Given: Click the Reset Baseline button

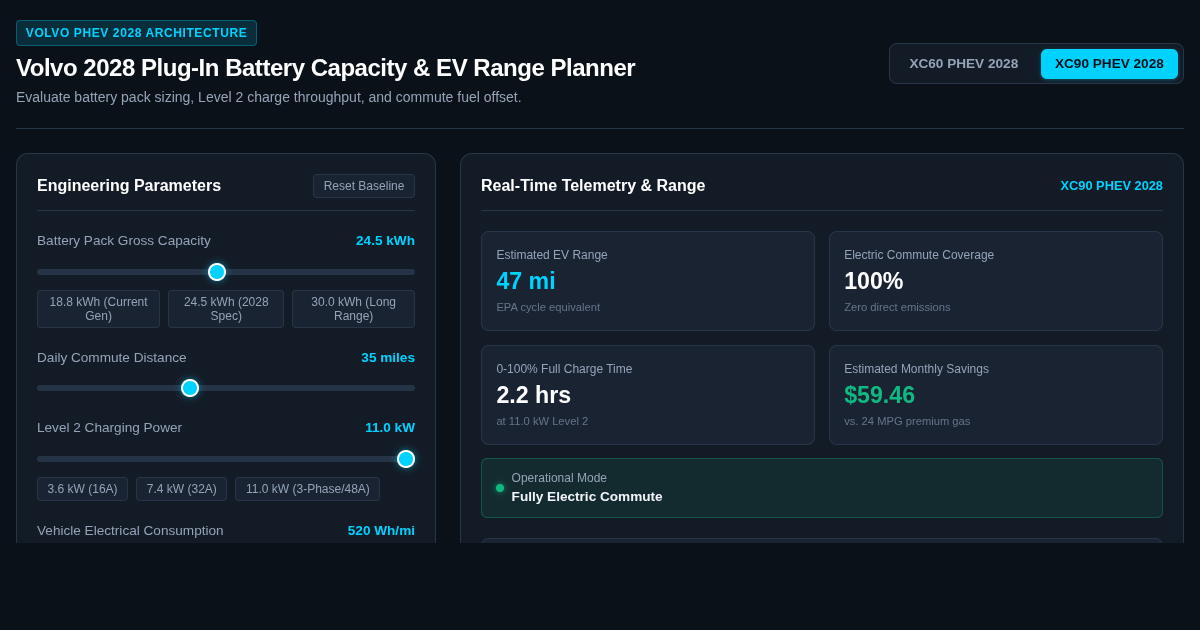Looking at the screenshot, I should click(x=364, y=186).
